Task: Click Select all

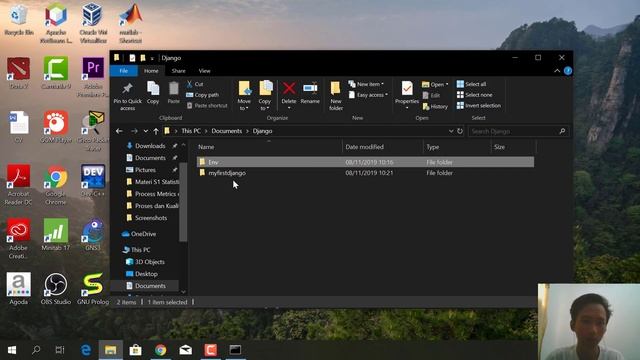Action: coord(471,84)
